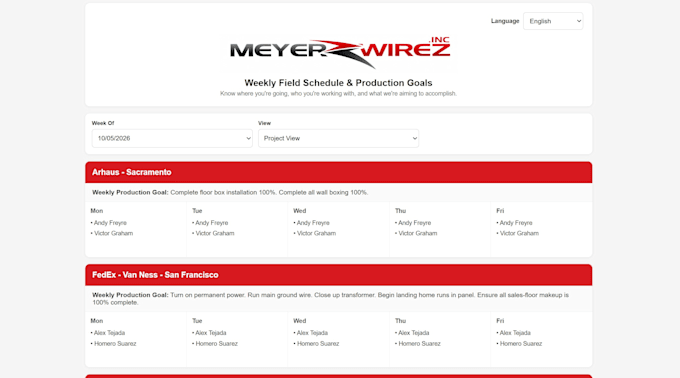Click the subtitle beginning "Know where you're going"
Viewport: 680px width, 378px height.
338,94
